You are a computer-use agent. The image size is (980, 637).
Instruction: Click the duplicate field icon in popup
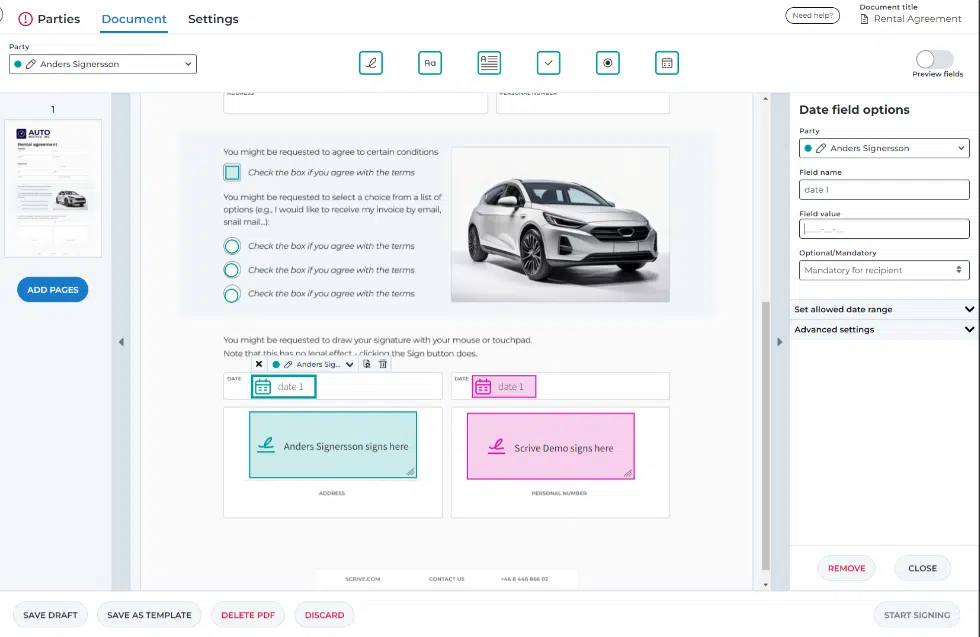pos(367,364)
